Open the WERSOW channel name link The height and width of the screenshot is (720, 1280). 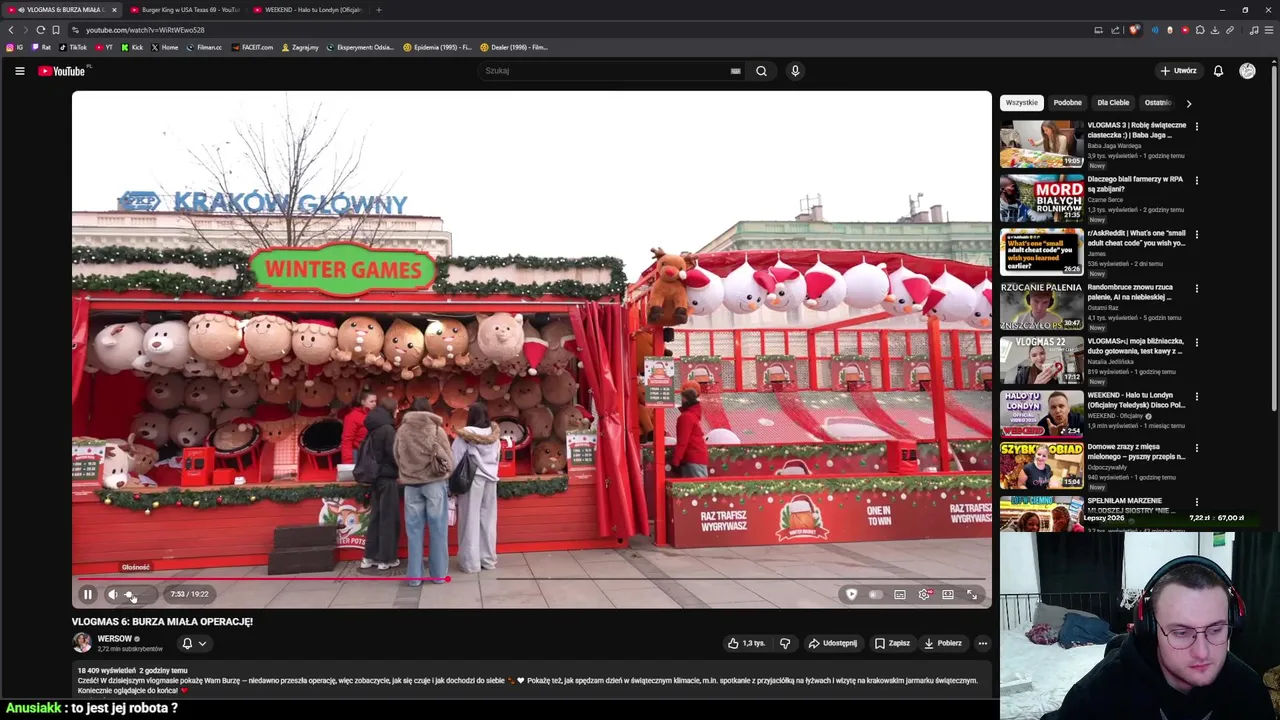[114, 639]
